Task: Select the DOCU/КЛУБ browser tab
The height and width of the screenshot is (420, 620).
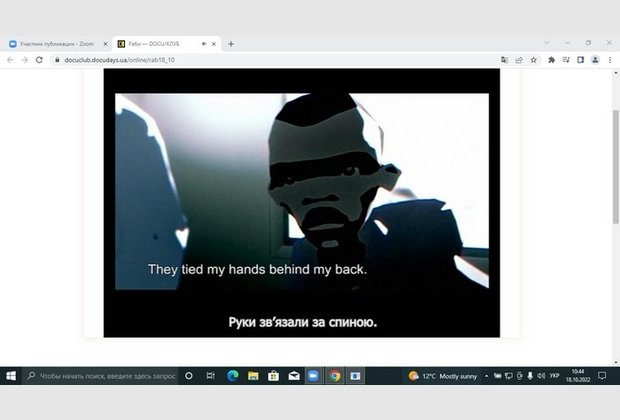Action: tap(160, 44)
